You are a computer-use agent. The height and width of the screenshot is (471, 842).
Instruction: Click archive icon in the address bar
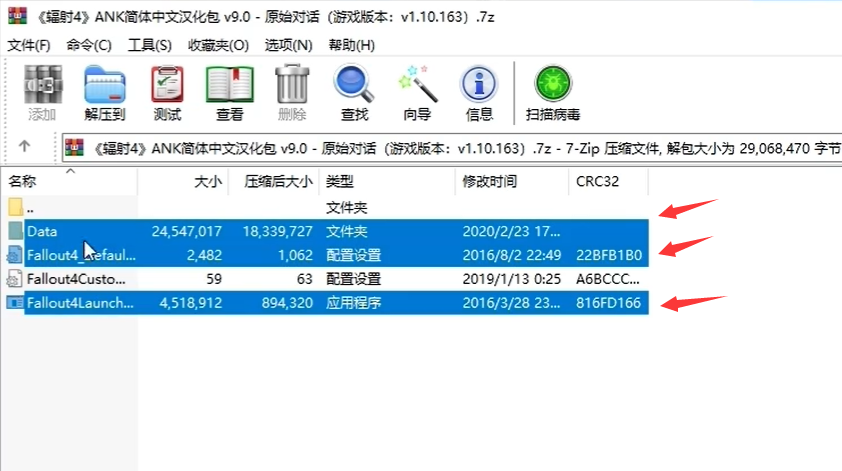(x=75, y=148)
